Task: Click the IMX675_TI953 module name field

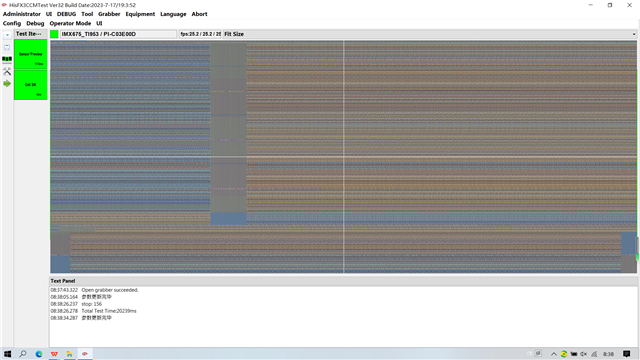Action: click(x=118, y=34)
